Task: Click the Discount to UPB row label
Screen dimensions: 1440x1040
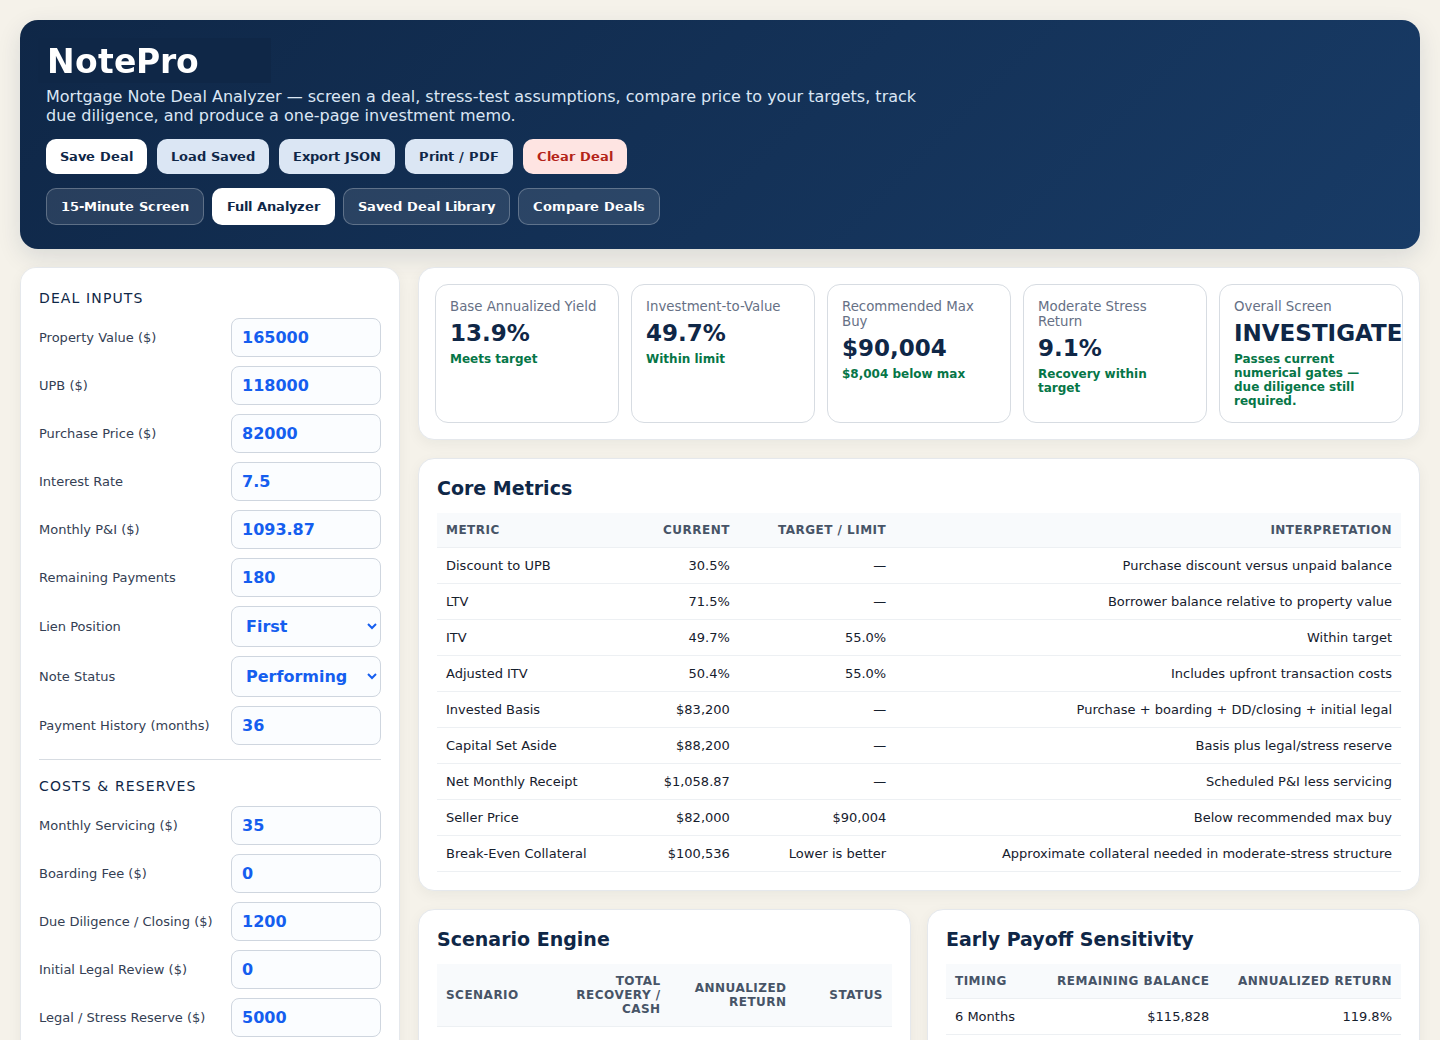Action: point(498,566)
